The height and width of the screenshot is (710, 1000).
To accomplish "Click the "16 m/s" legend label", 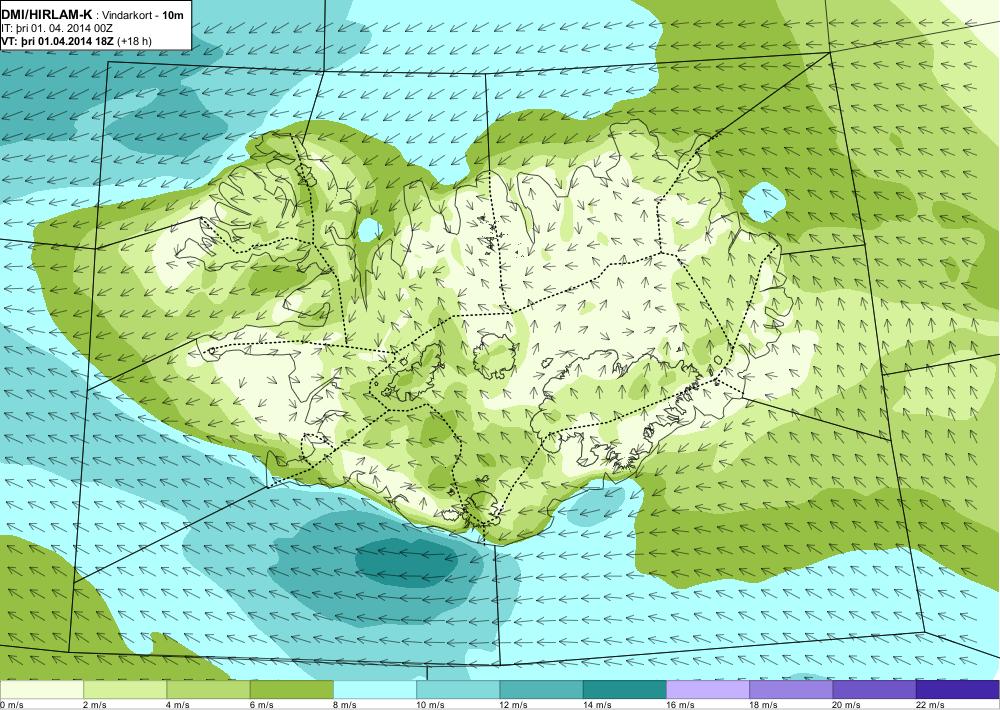I will 680,705.
